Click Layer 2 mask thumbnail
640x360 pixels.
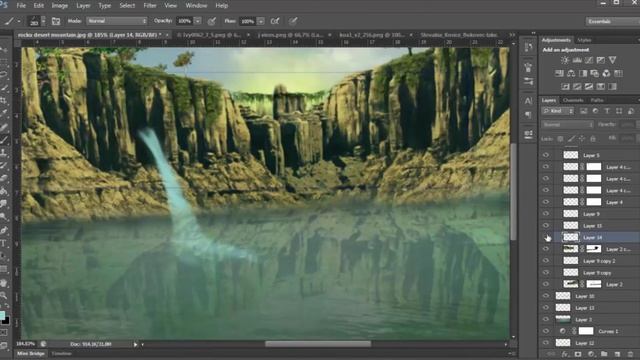coord(594,284)
